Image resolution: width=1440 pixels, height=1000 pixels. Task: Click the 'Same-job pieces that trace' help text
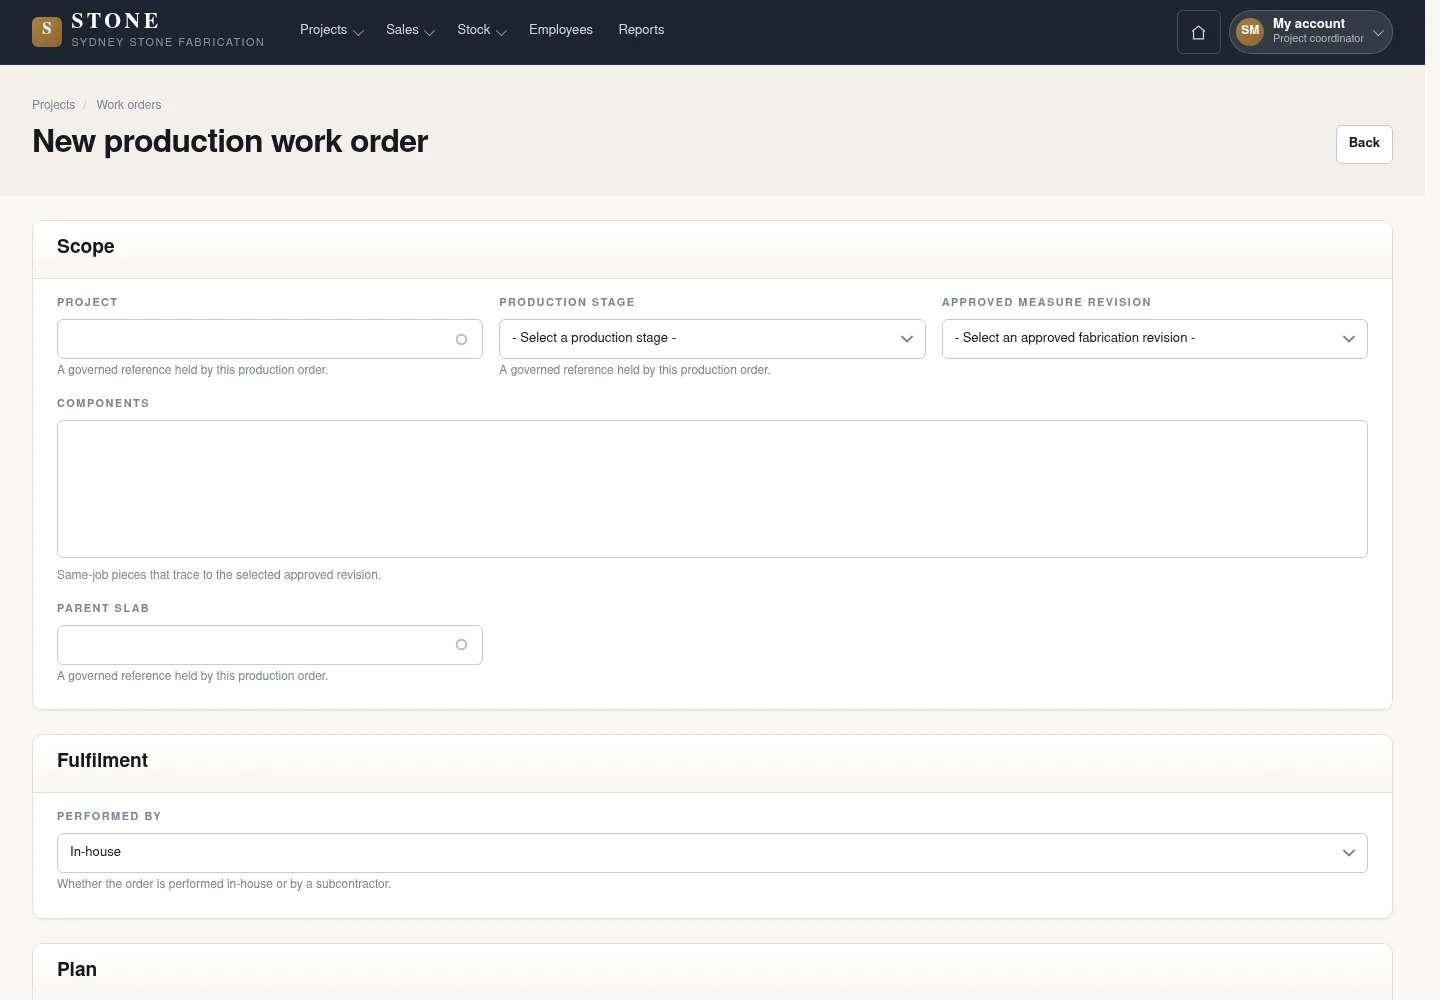click(219, 575)
